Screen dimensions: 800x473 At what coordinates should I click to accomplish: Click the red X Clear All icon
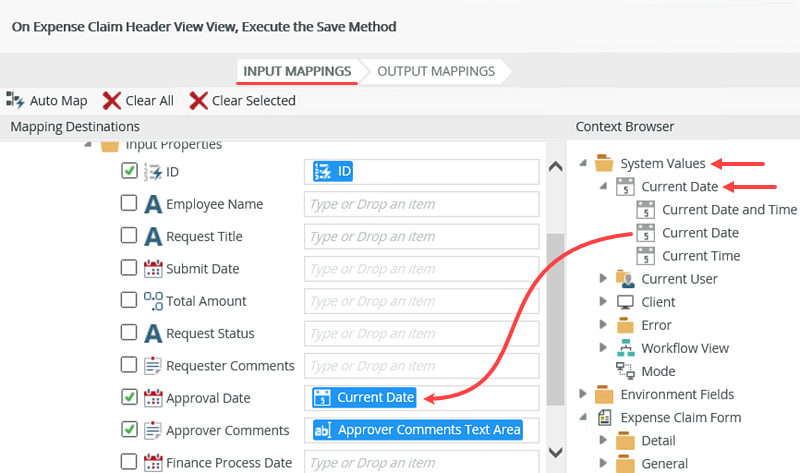tap(112, 100)
